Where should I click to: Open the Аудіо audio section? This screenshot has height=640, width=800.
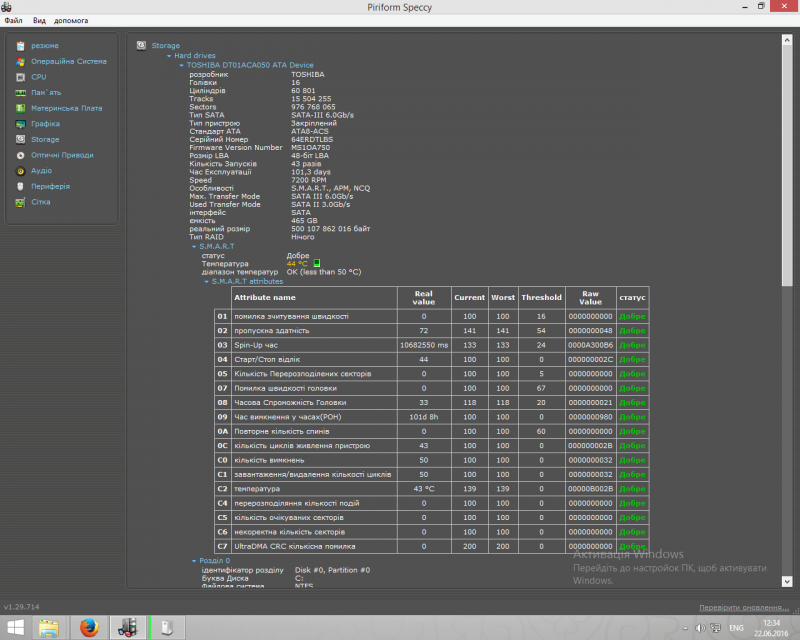click(41, 171)
